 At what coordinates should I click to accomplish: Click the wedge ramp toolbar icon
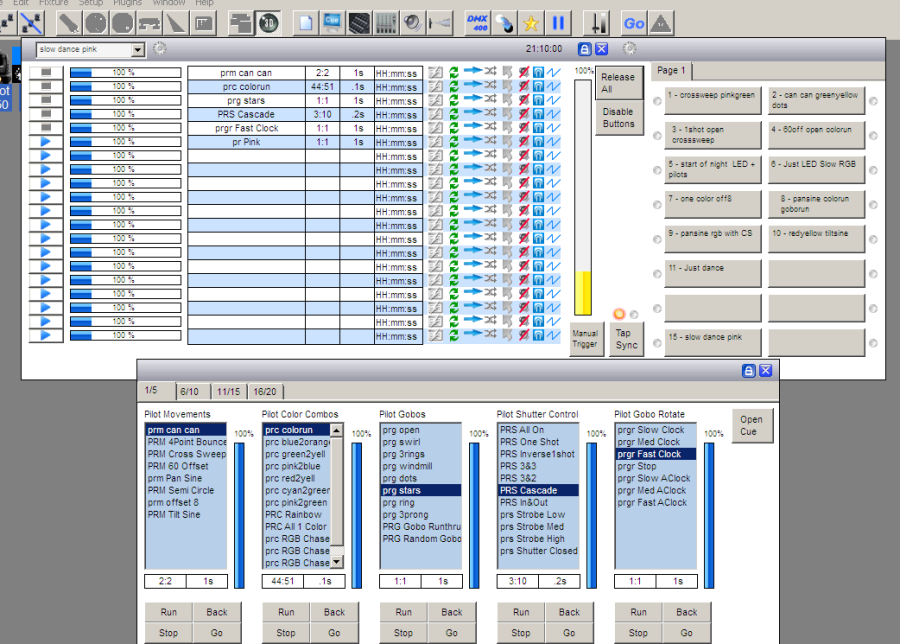(176, 24)
